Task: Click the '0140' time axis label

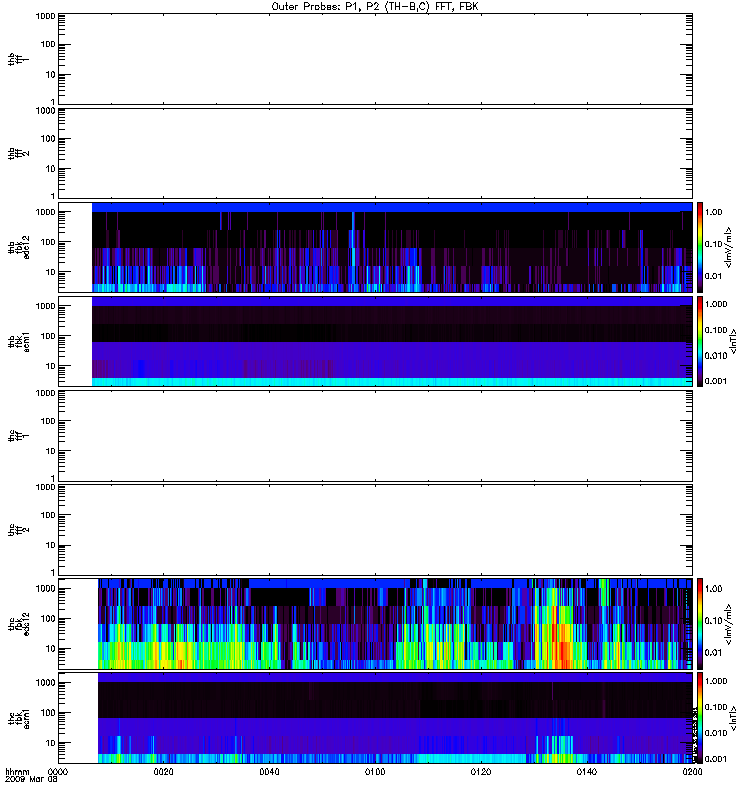Action: pyautogui.click(x=587, y=771)
